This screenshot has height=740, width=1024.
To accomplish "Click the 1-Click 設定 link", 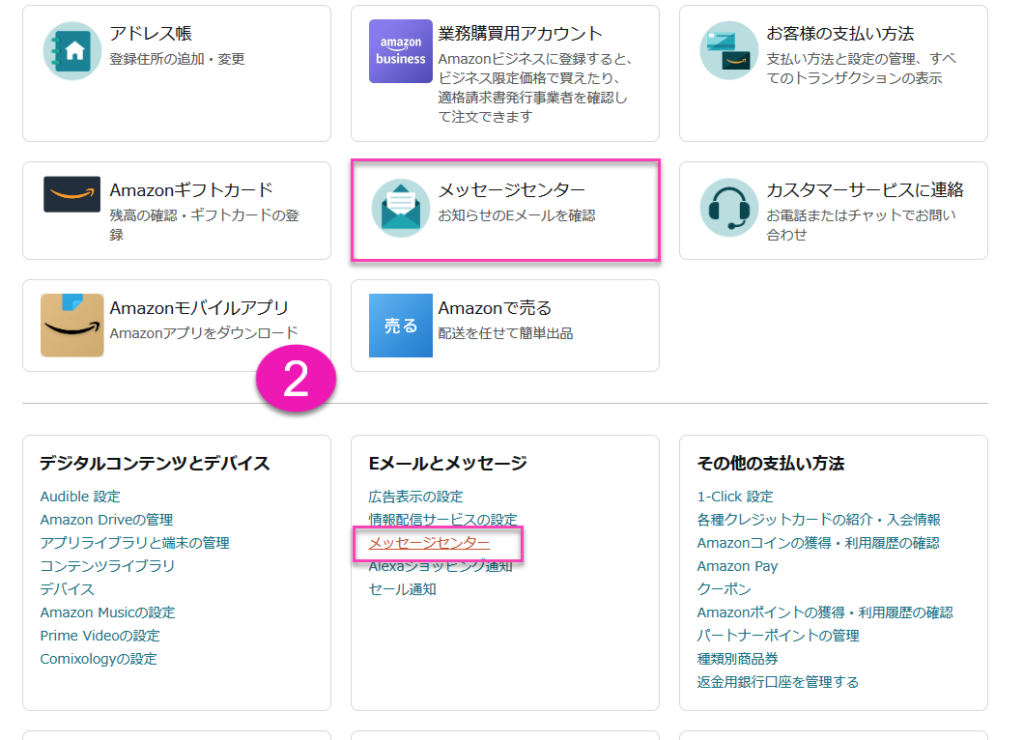I will click(735, 497).
